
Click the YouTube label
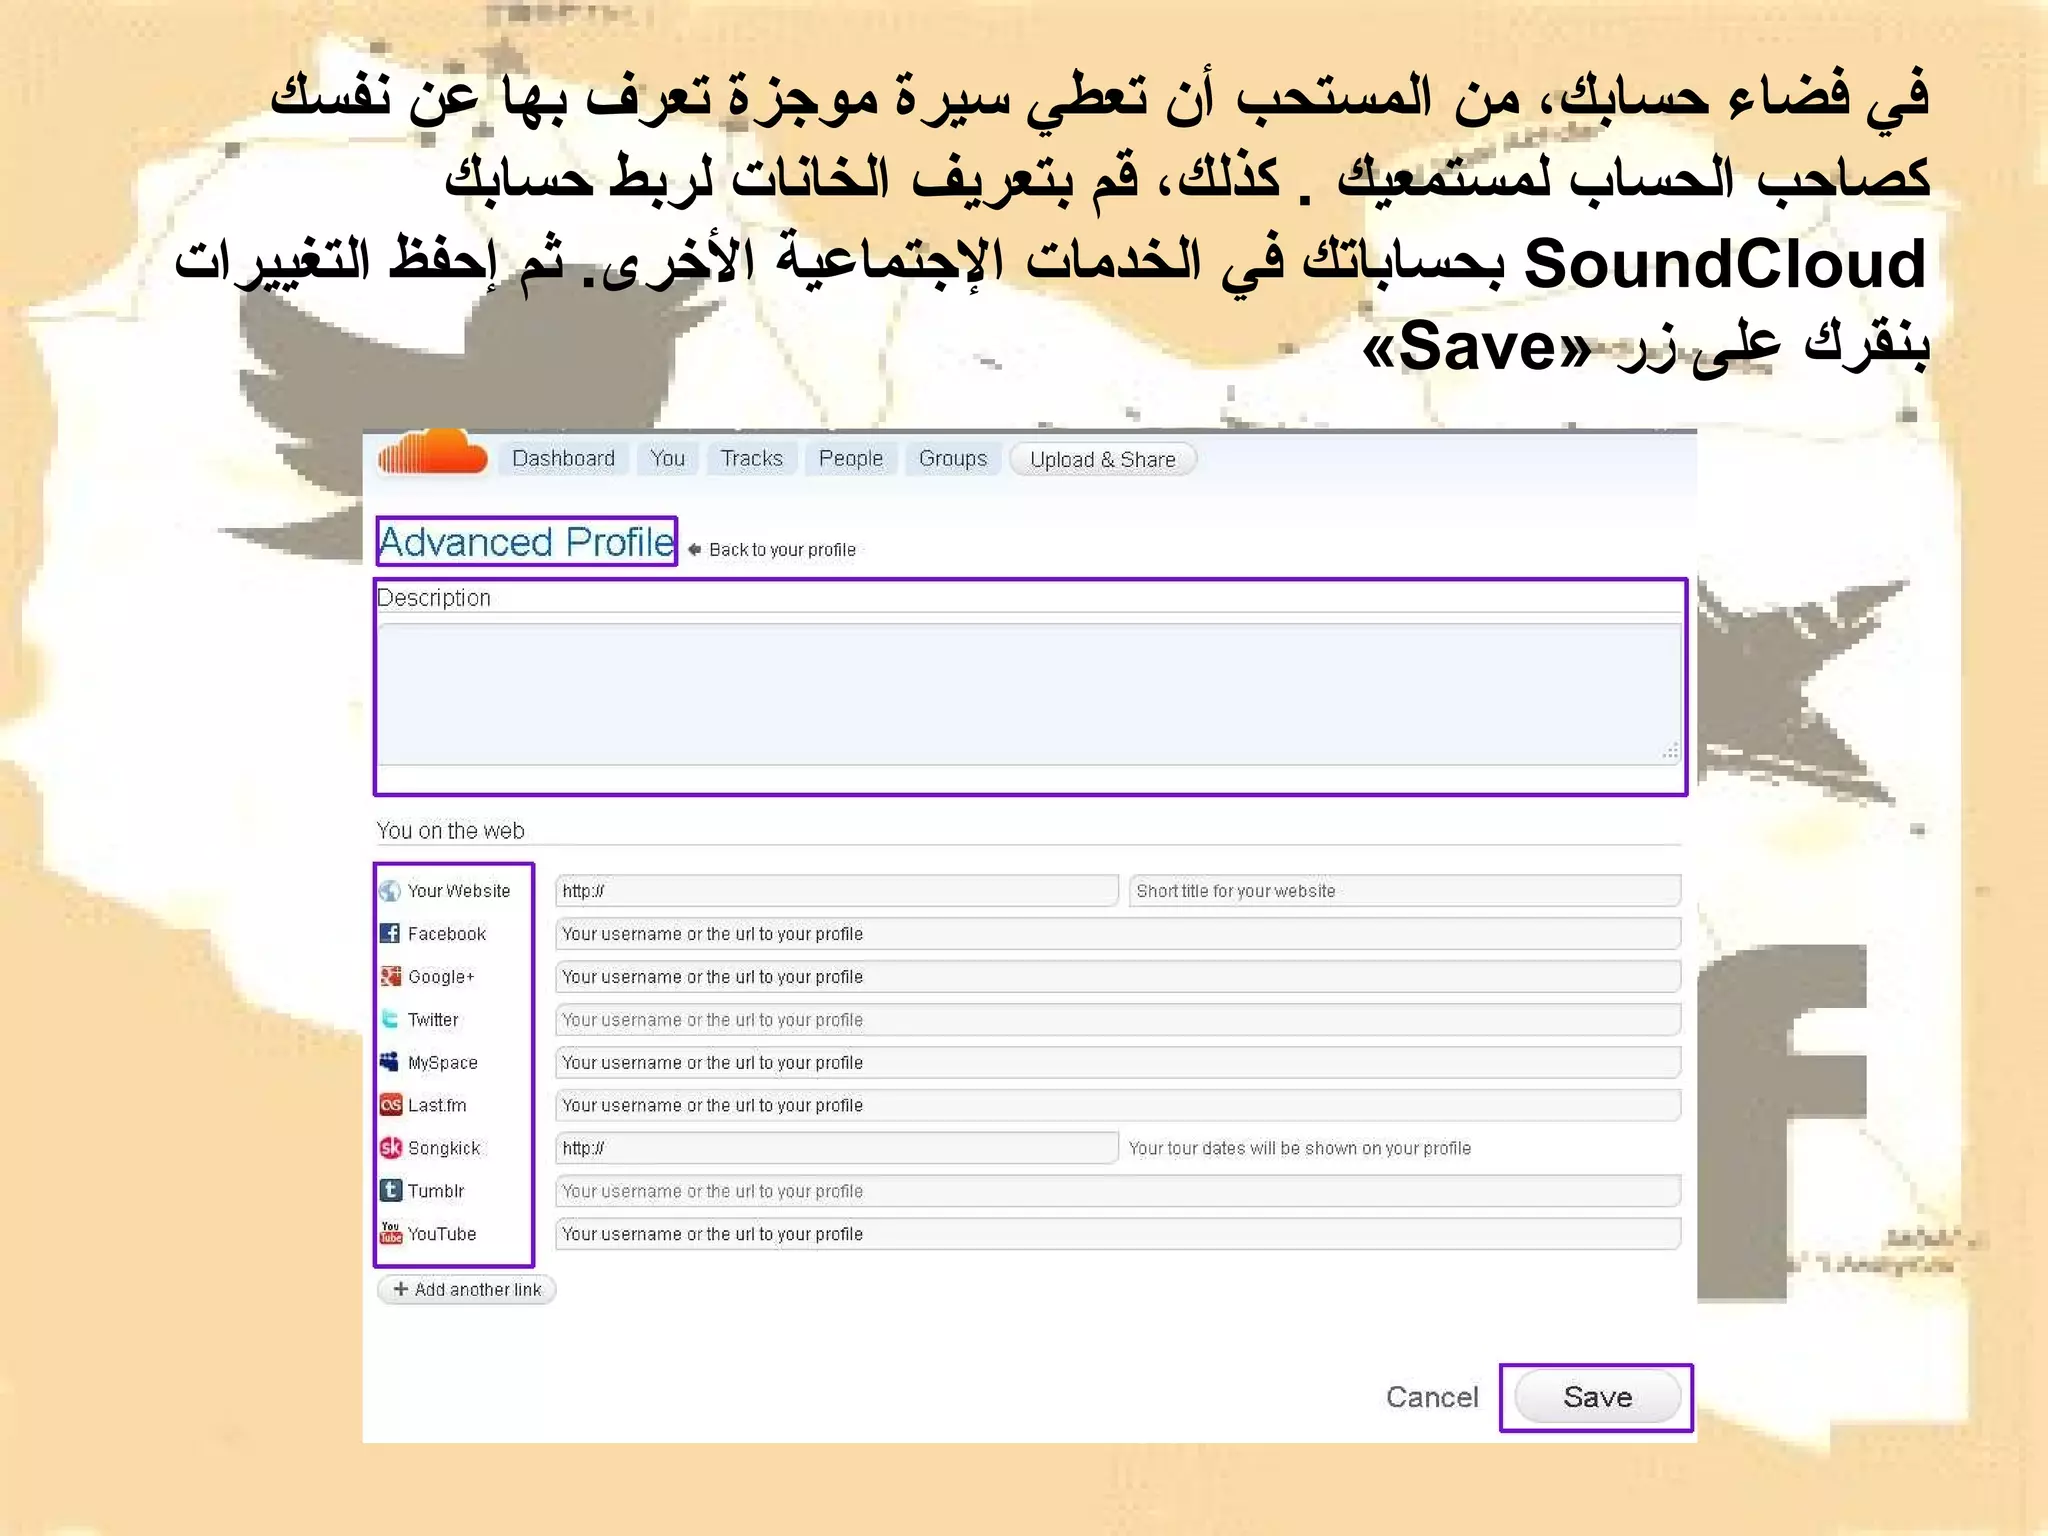[x=442, y=1234]
